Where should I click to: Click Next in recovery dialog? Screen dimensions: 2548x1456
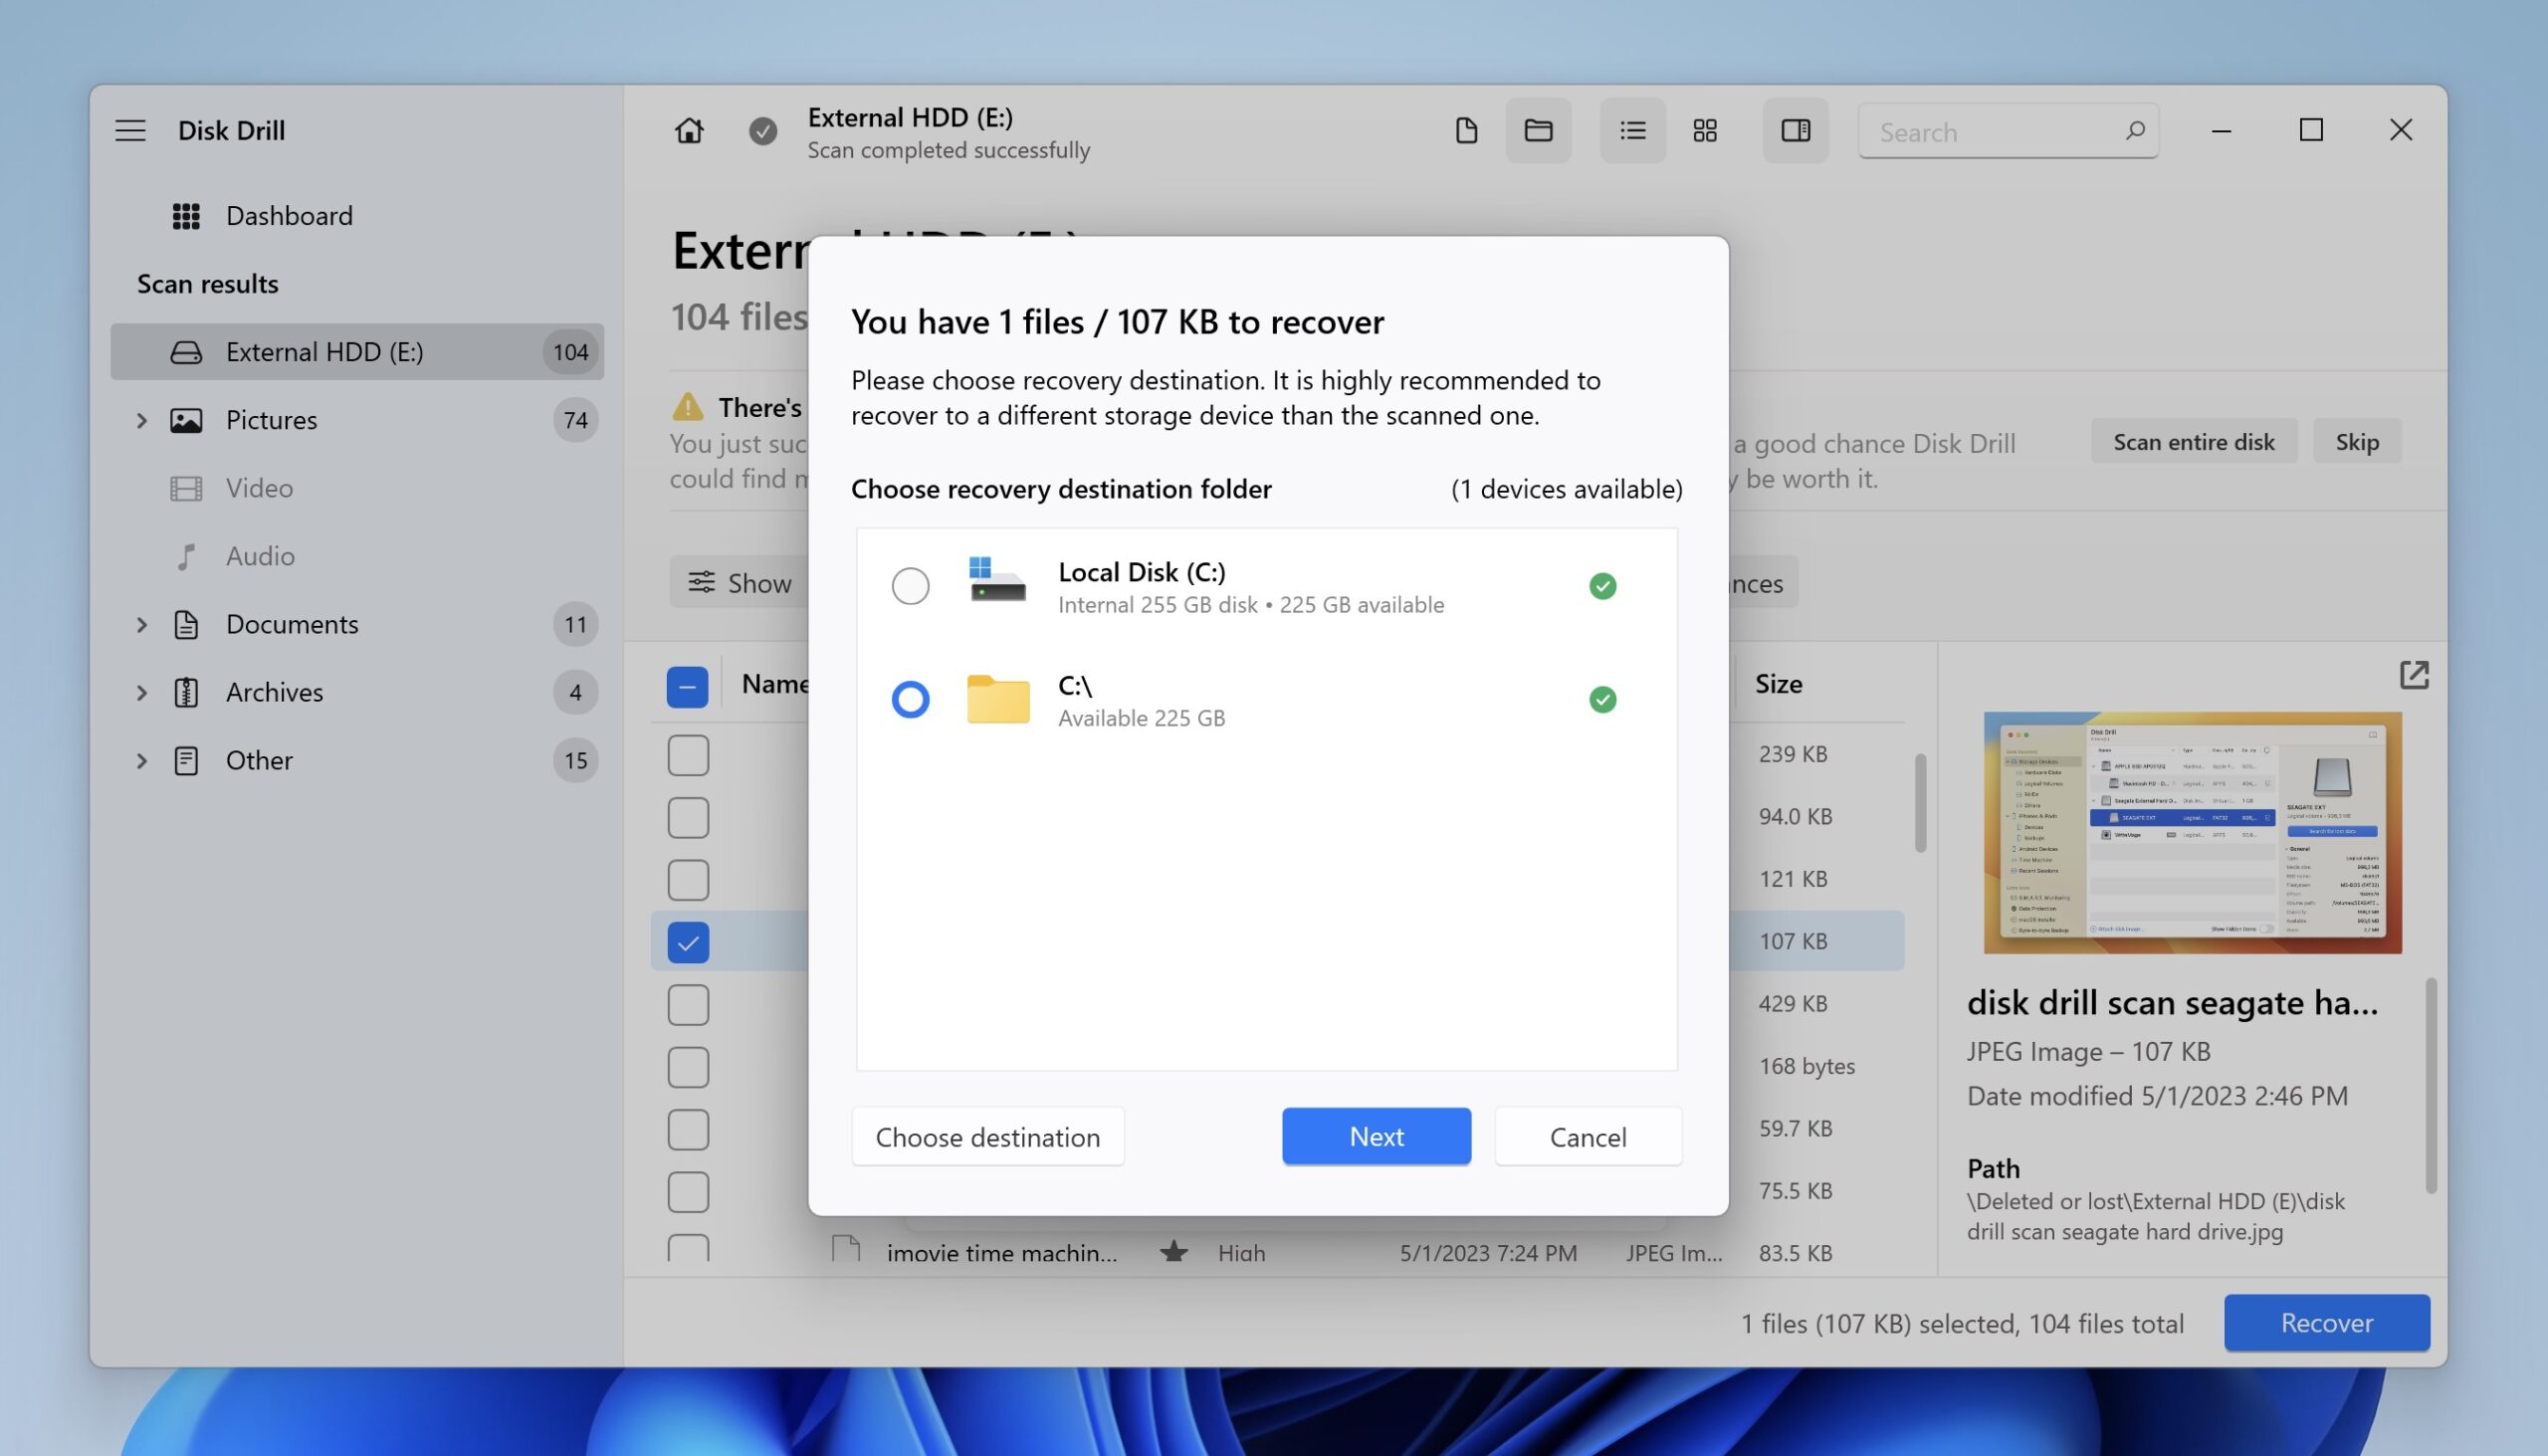pyautogui.click(x=1377, y=1137)
